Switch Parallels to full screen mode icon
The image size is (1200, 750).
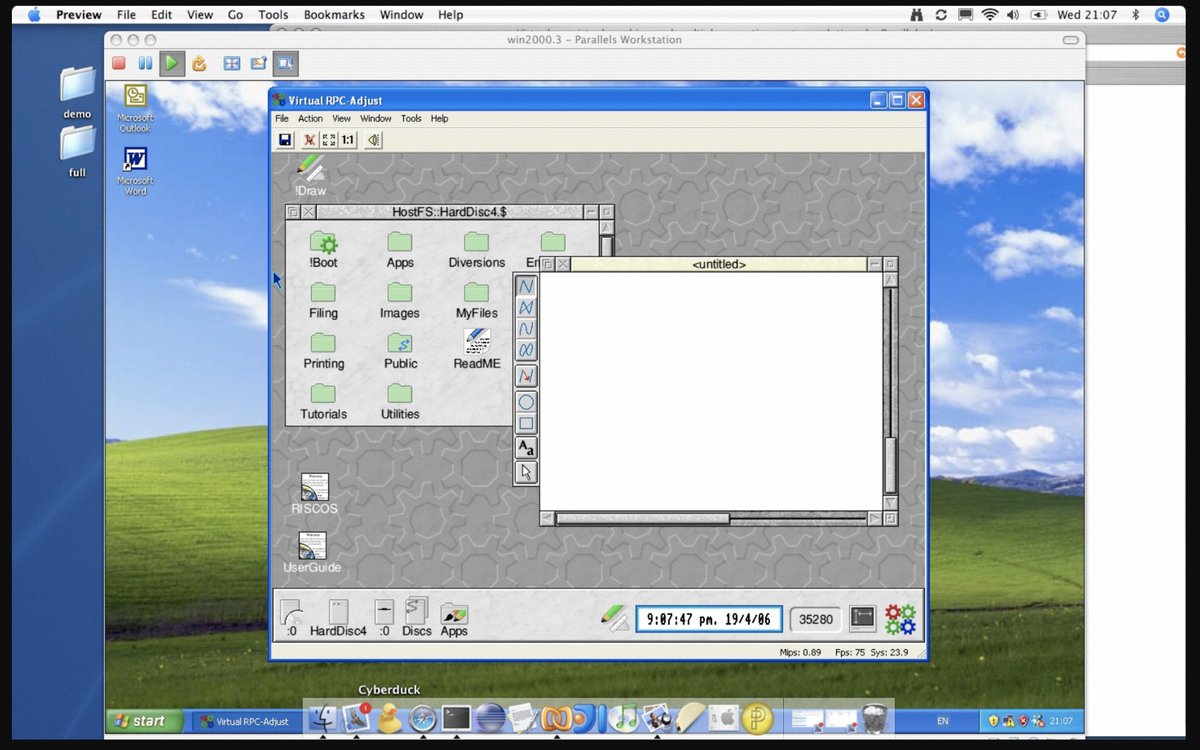point(232,63)
